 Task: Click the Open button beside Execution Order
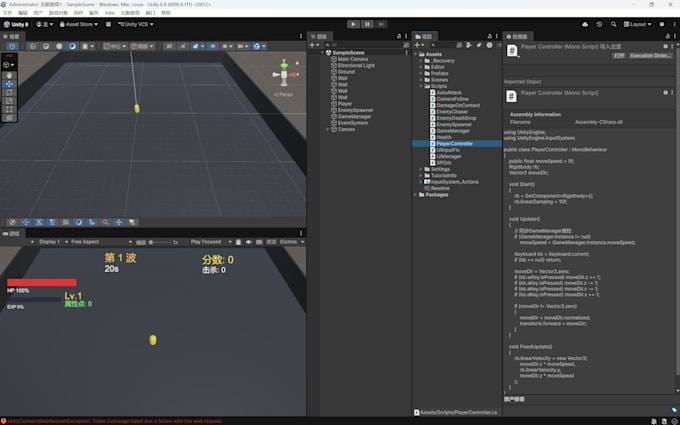[618, 56]
